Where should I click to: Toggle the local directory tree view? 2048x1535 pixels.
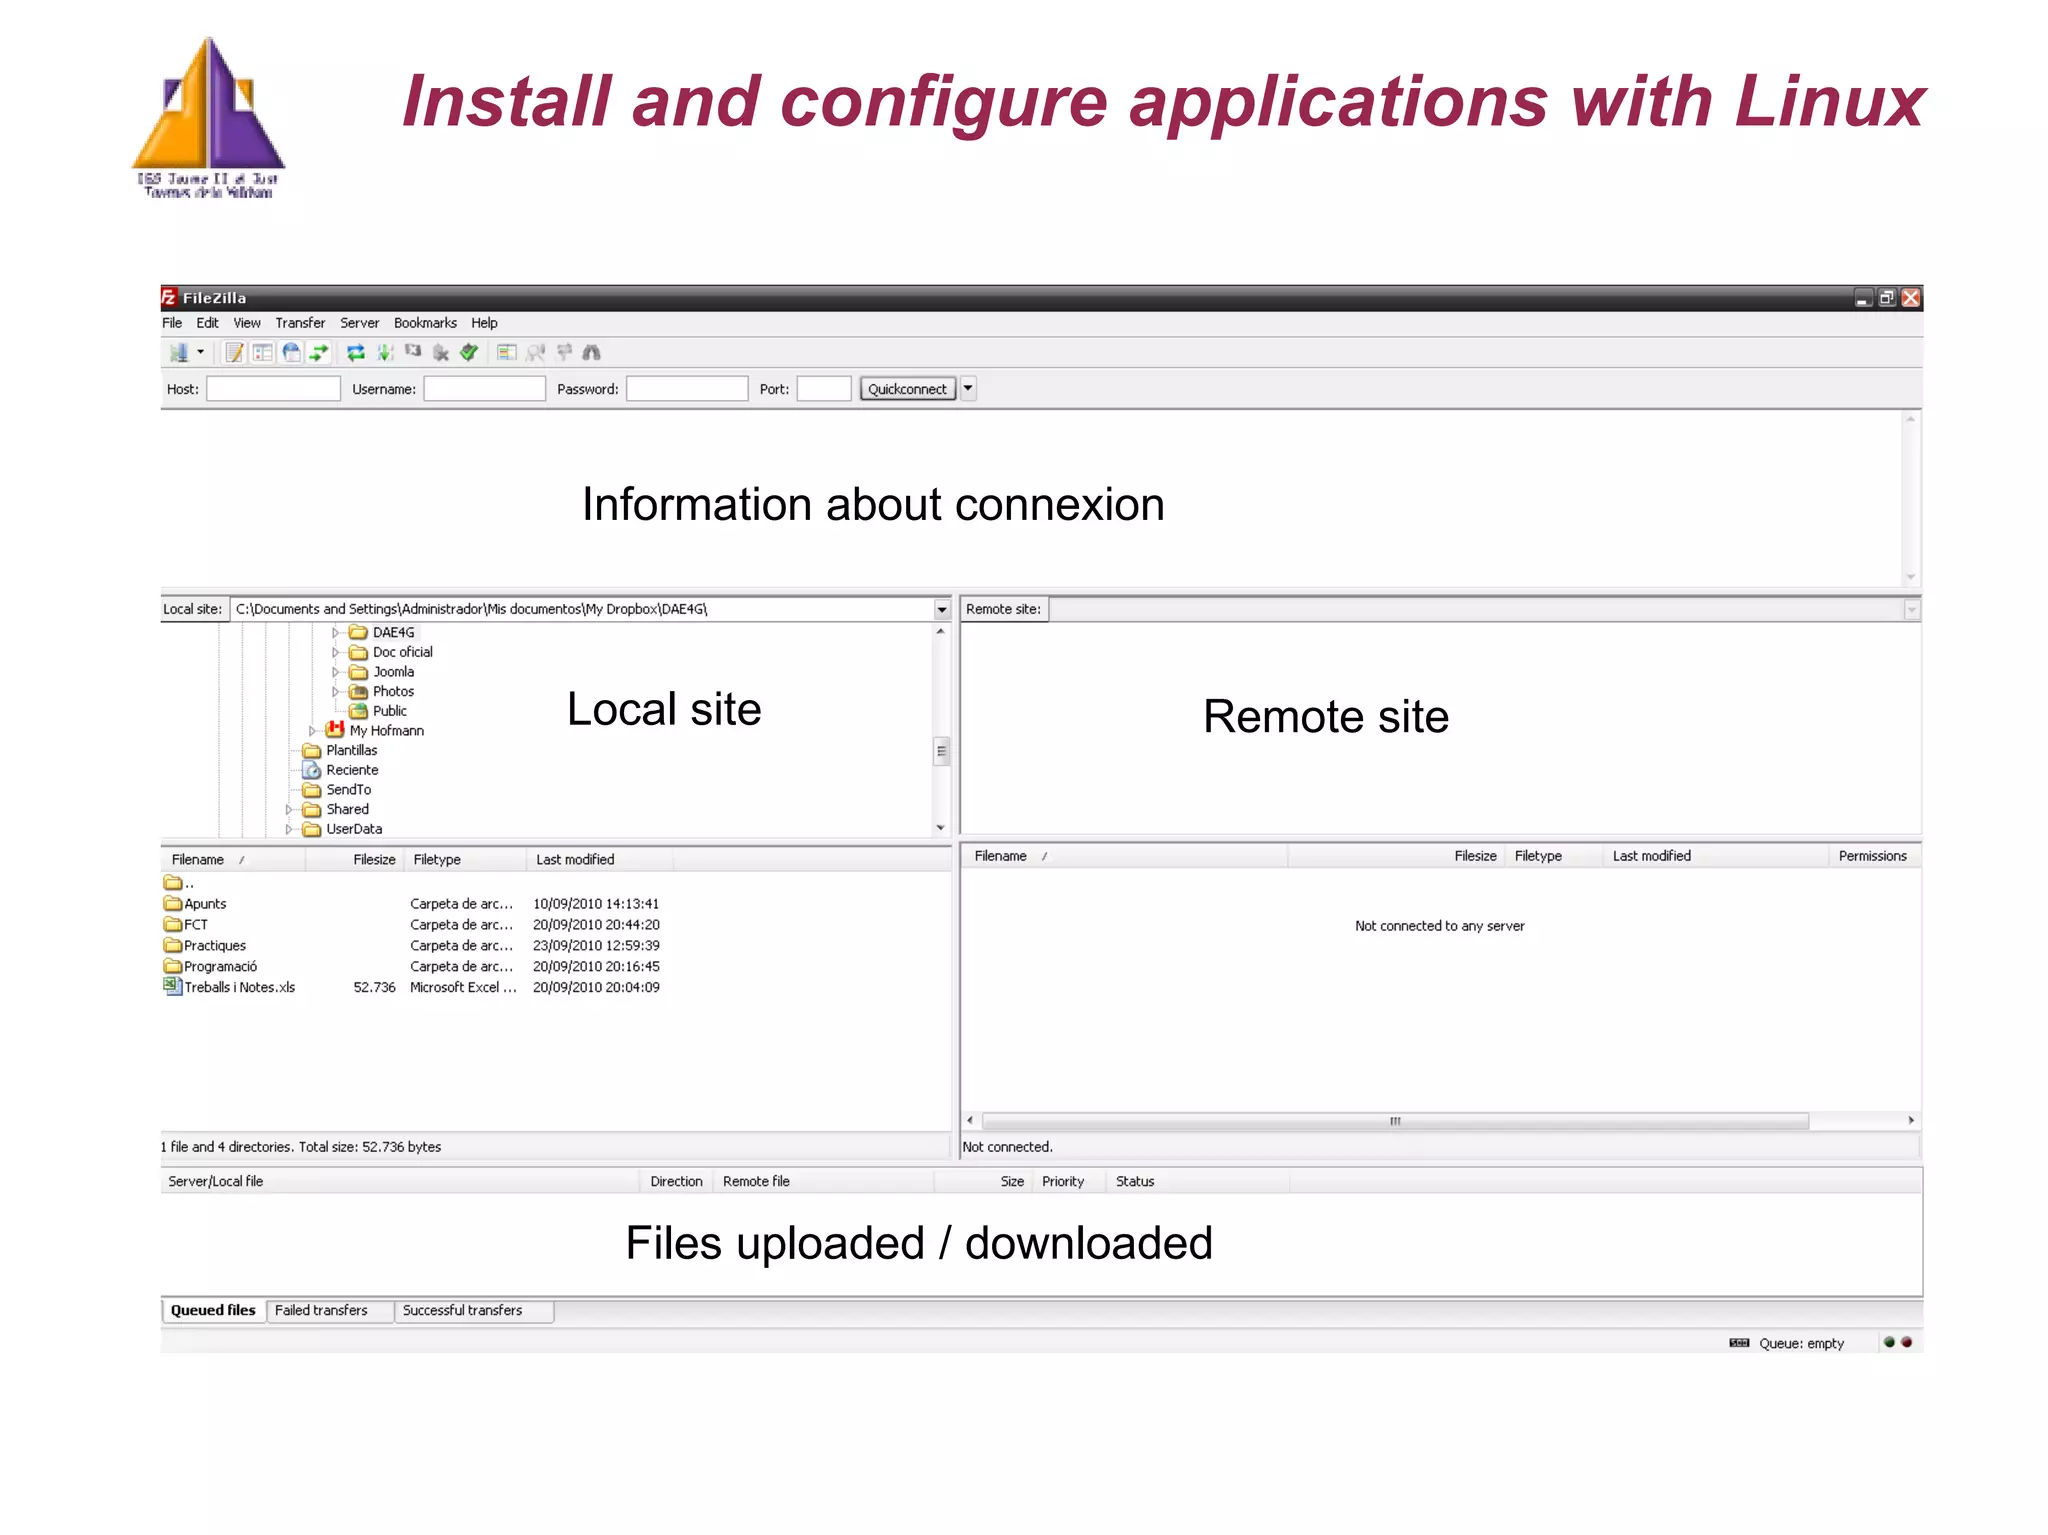263,352
